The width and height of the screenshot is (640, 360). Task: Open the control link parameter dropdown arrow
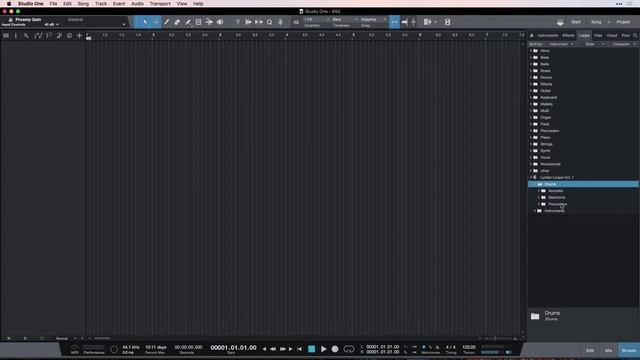coord(124,24)
